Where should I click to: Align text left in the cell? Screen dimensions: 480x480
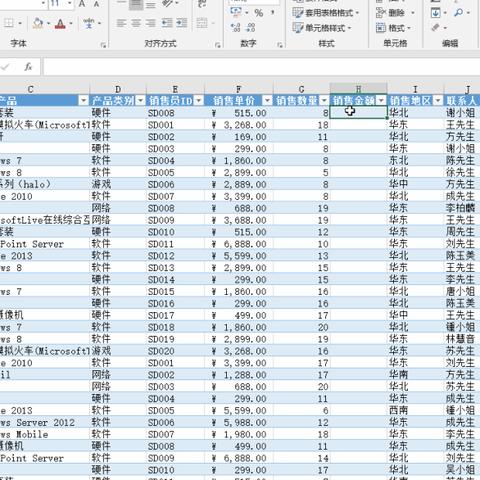[x=121, y=23]
